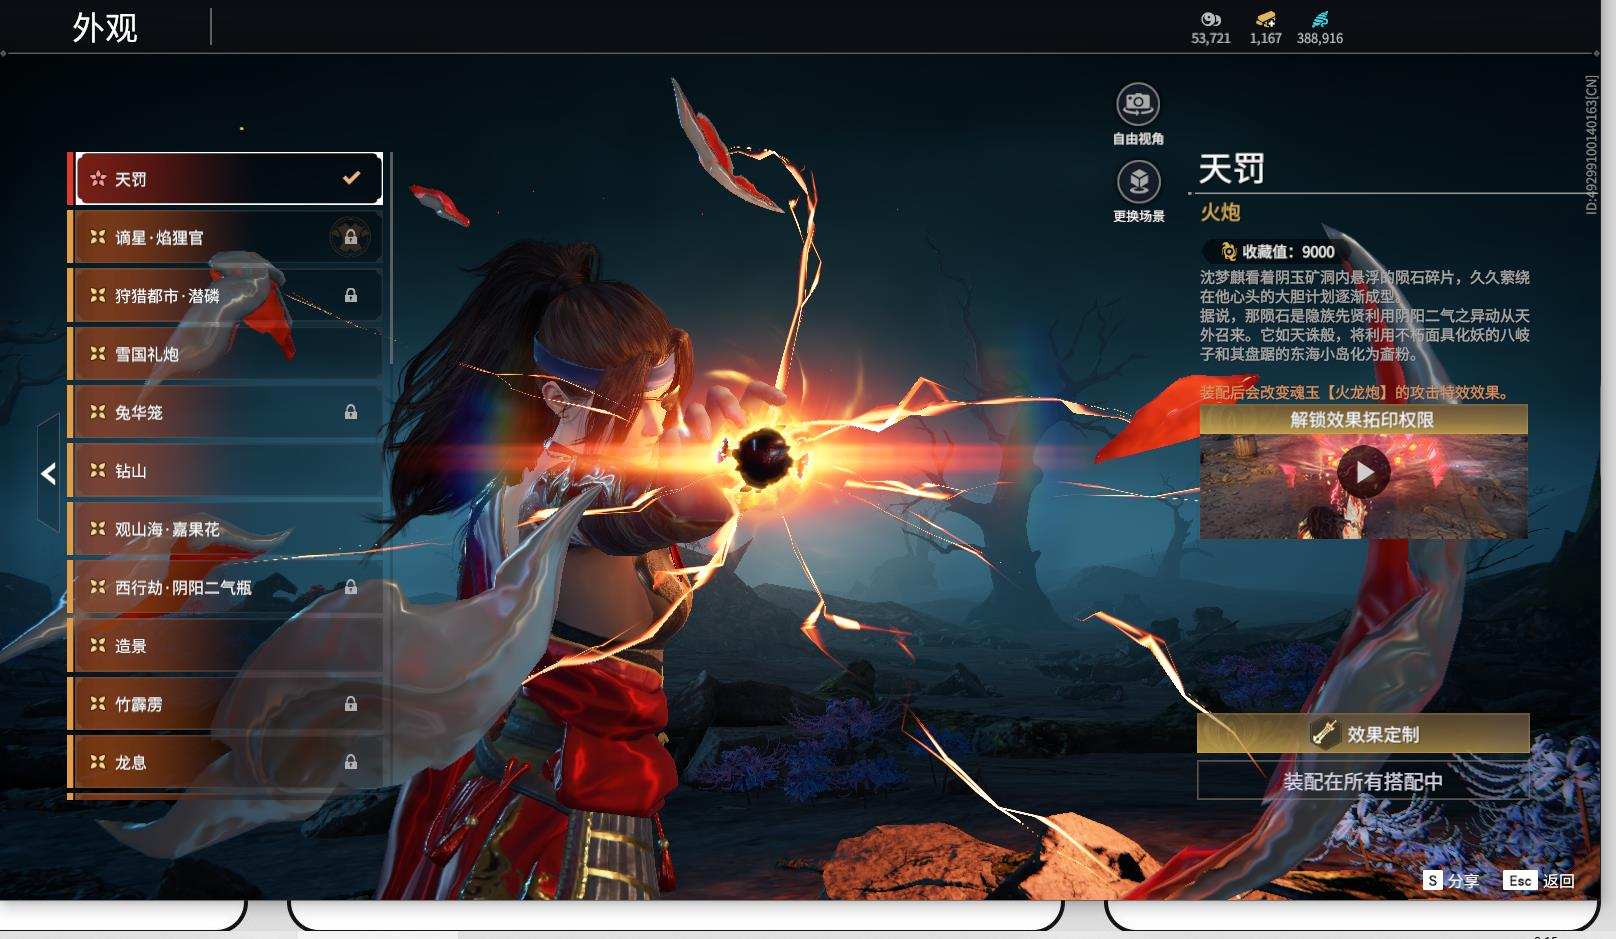The image size is (1616, 939).
Task: Click the 收藏值: 9000 text
Action: (1288, 252)
